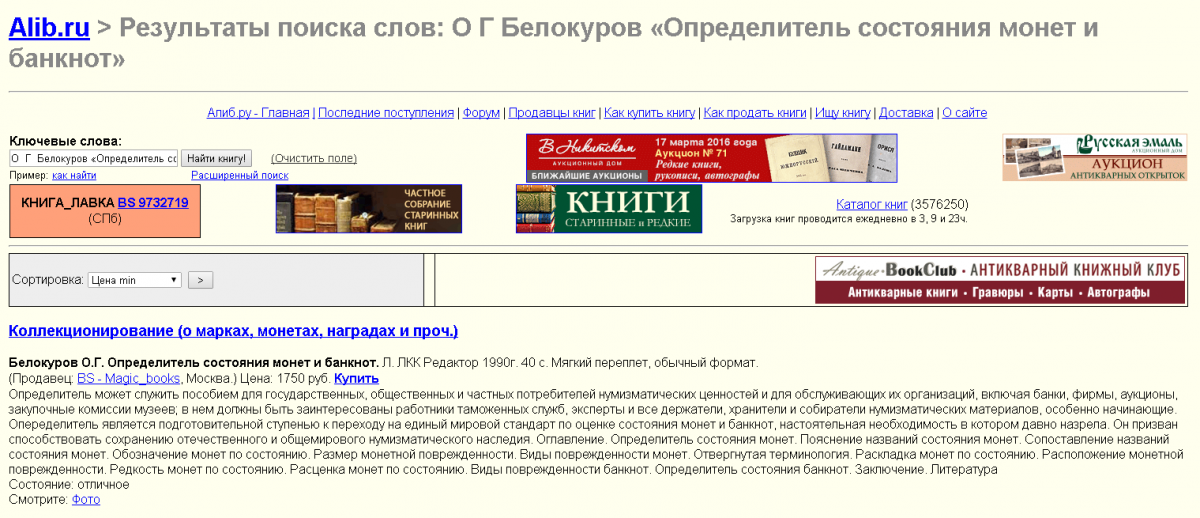This screenshot has width=1200, height=518.
Task: Click the Купить link for Белокуров book
Action: point(356,379)
